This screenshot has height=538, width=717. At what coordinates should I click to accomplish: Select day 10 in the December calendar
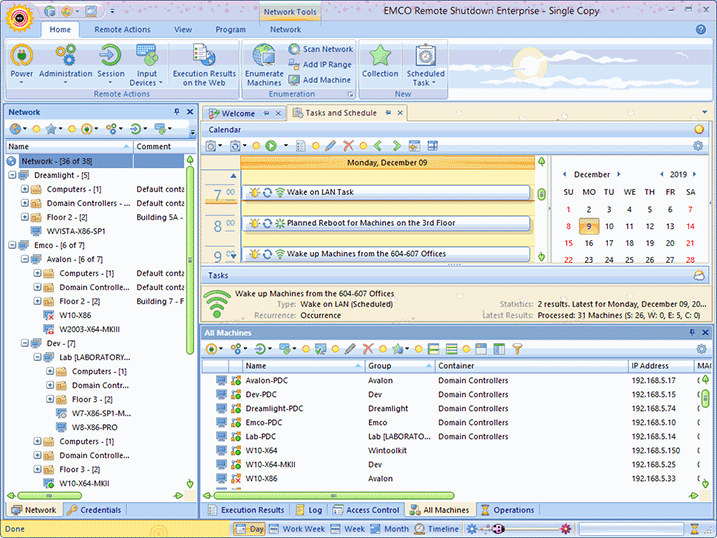[610, 226]
